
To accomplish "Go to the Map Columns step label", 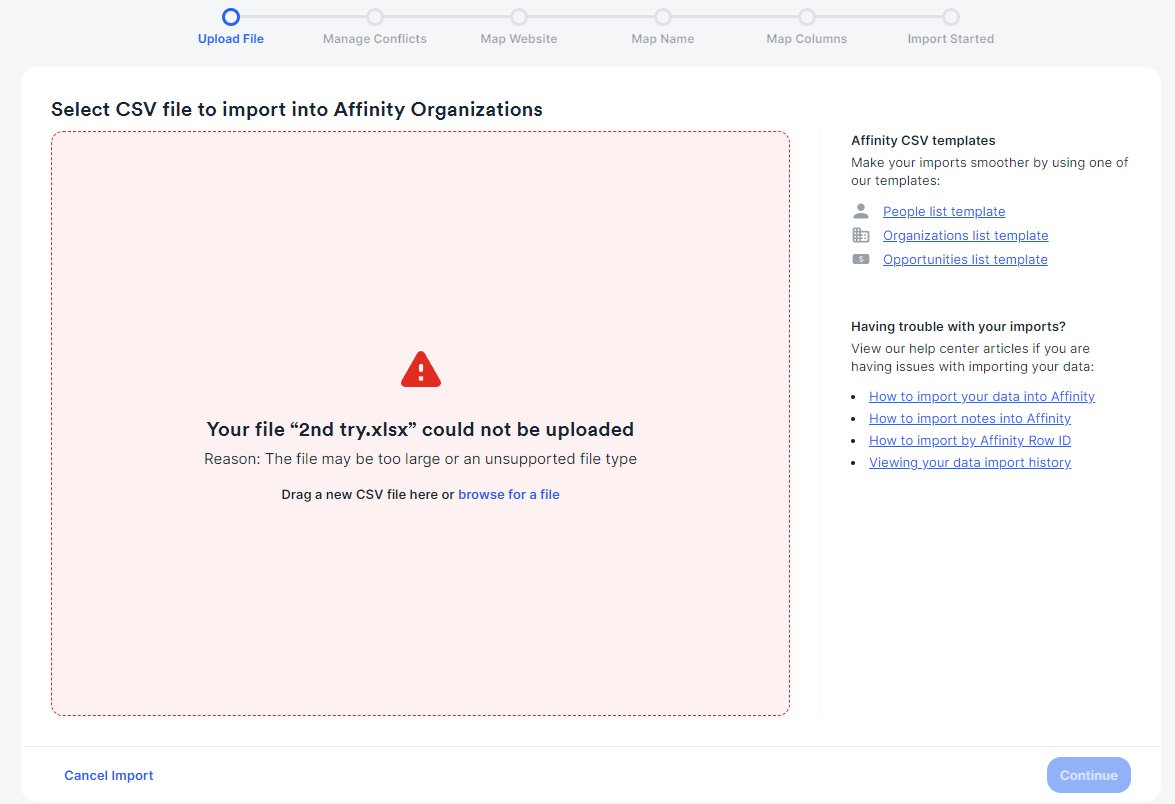I will [x=806, y=39].
